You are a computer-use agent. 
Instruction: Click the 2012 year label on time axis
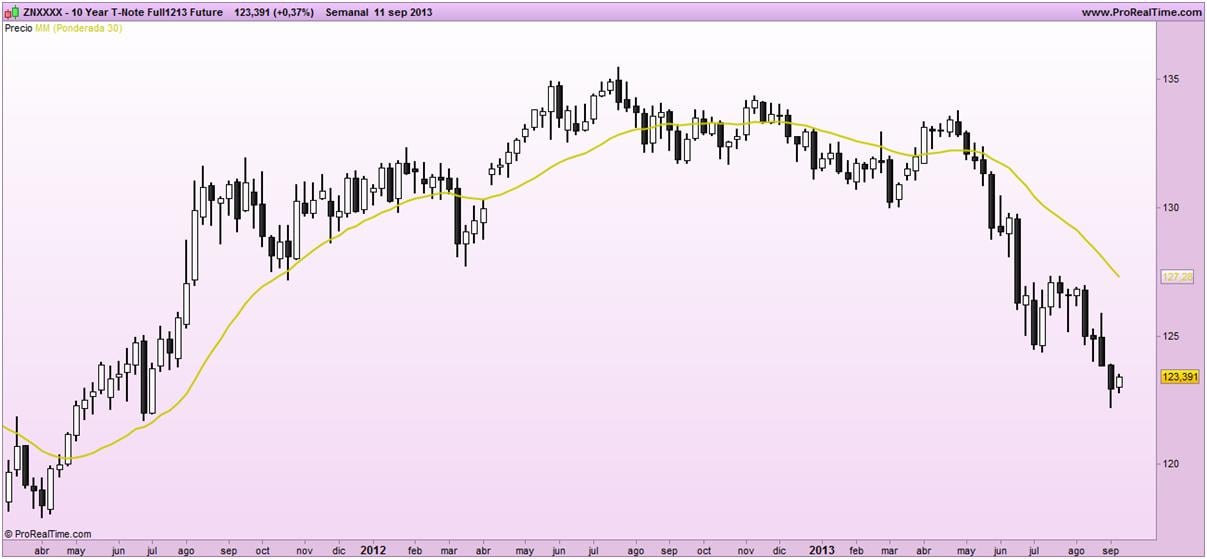(x=372, y=550)
